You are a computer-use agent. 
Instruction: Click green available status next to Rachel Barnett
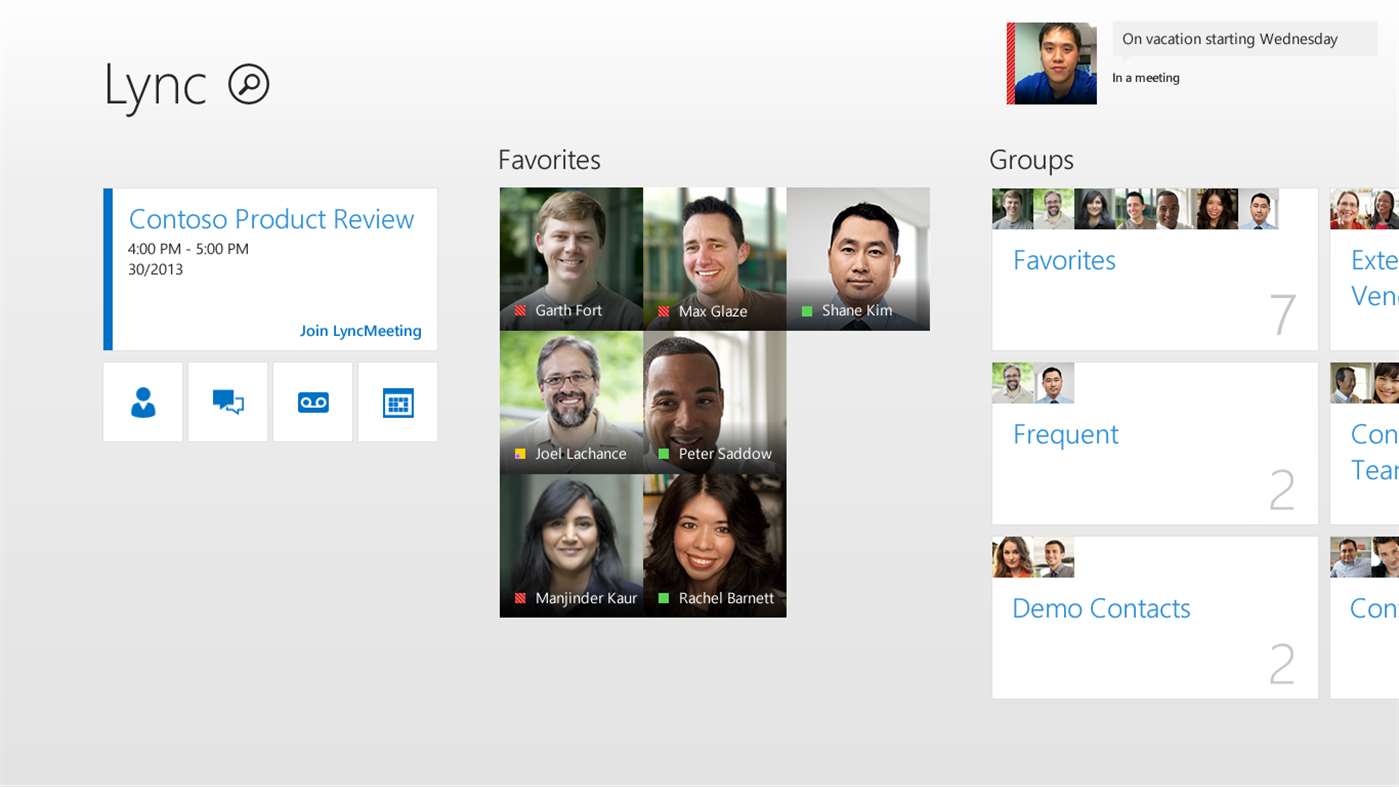point(663,598)
